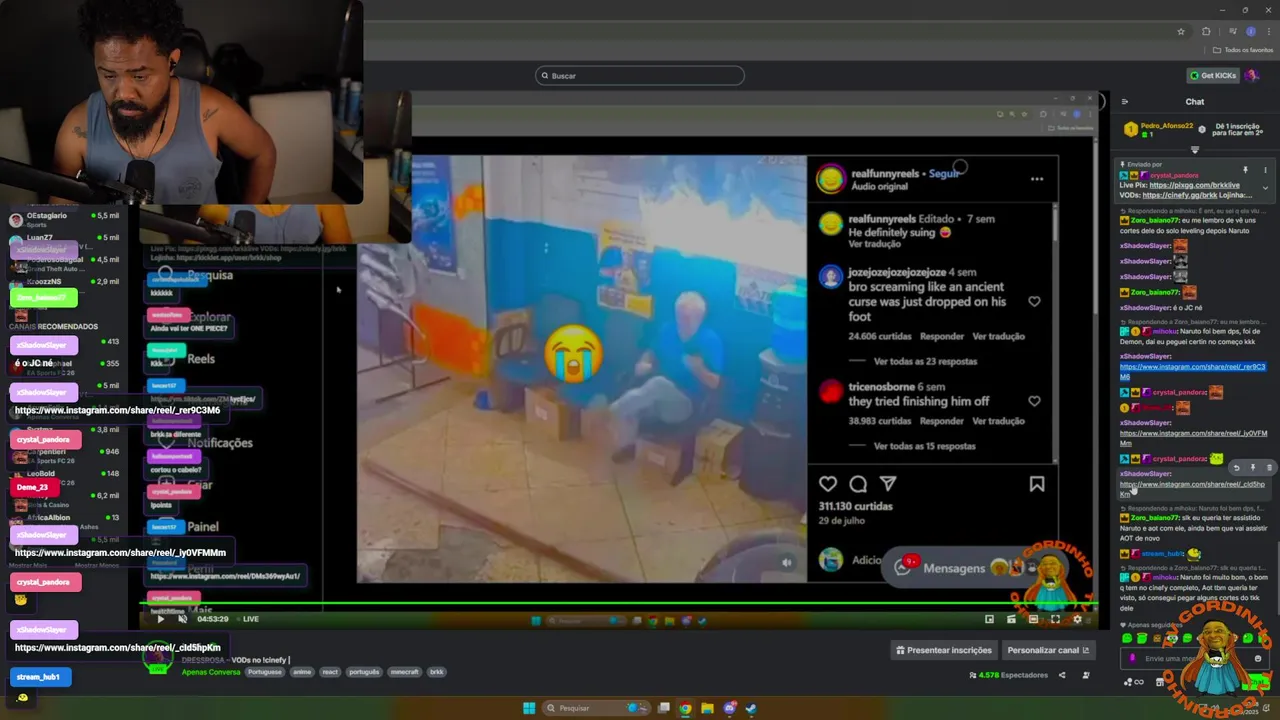1280x720 pixels.
Task: Click Ver tradução under realfunnyreels caption
Action: tap(875, 244)
